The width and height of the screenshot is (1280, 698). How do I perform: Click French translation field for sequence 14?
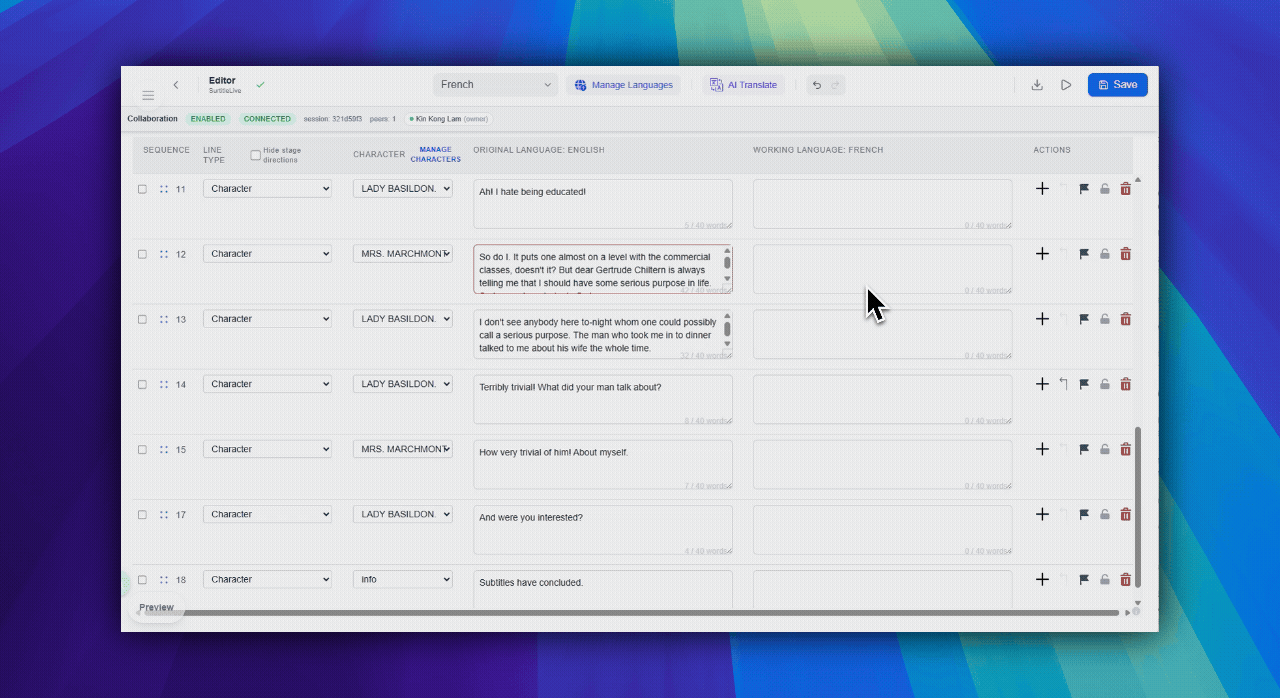coord(883,399)
